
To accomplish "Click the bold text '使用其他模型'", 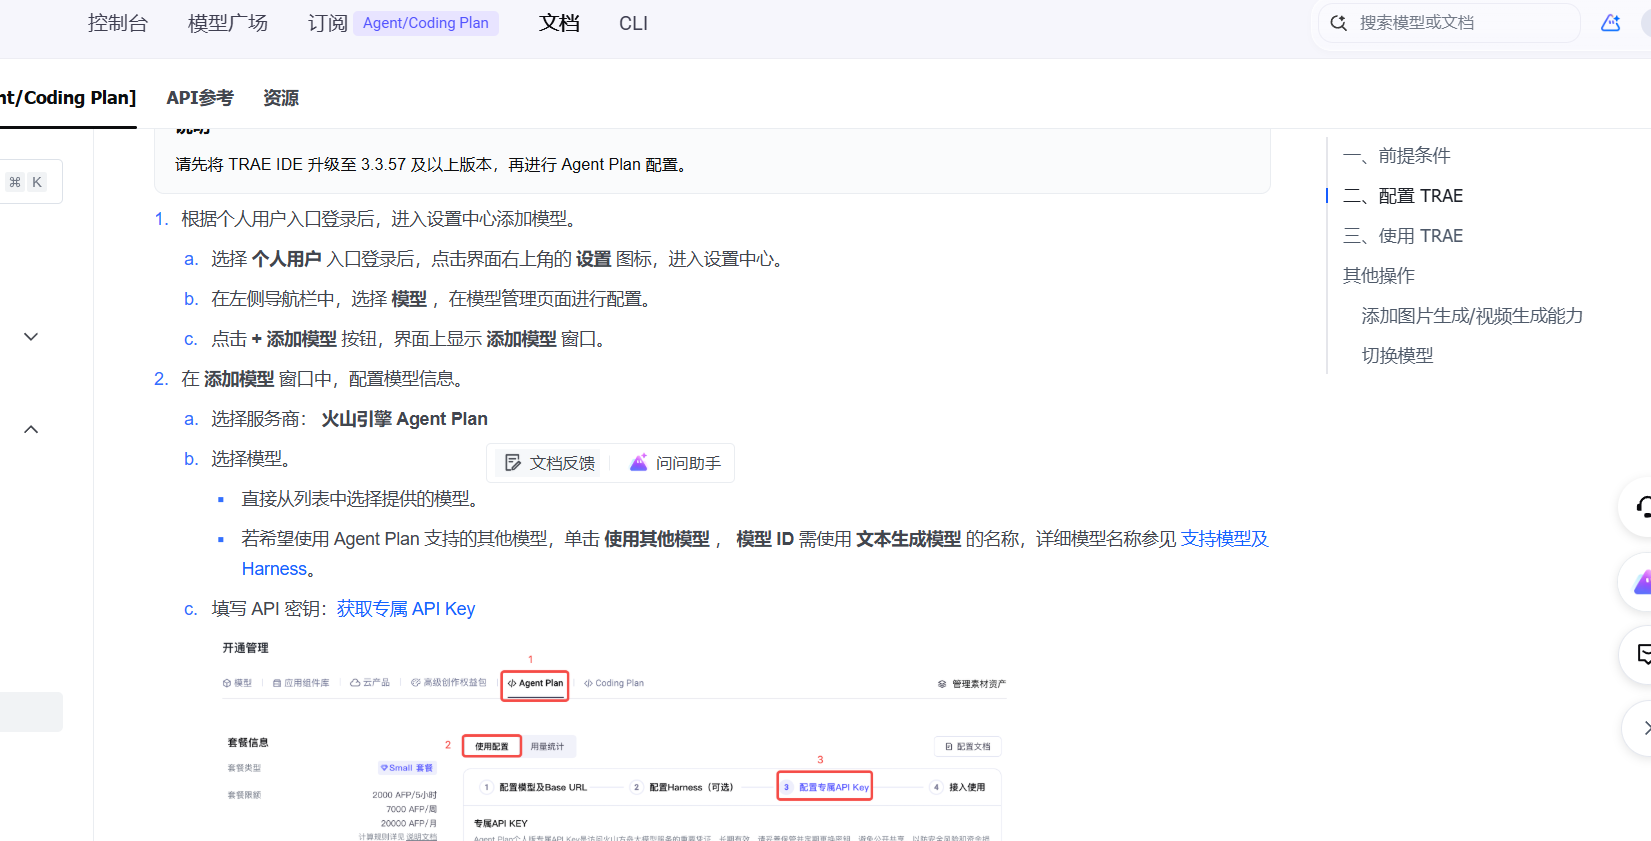I will [657, 539].
